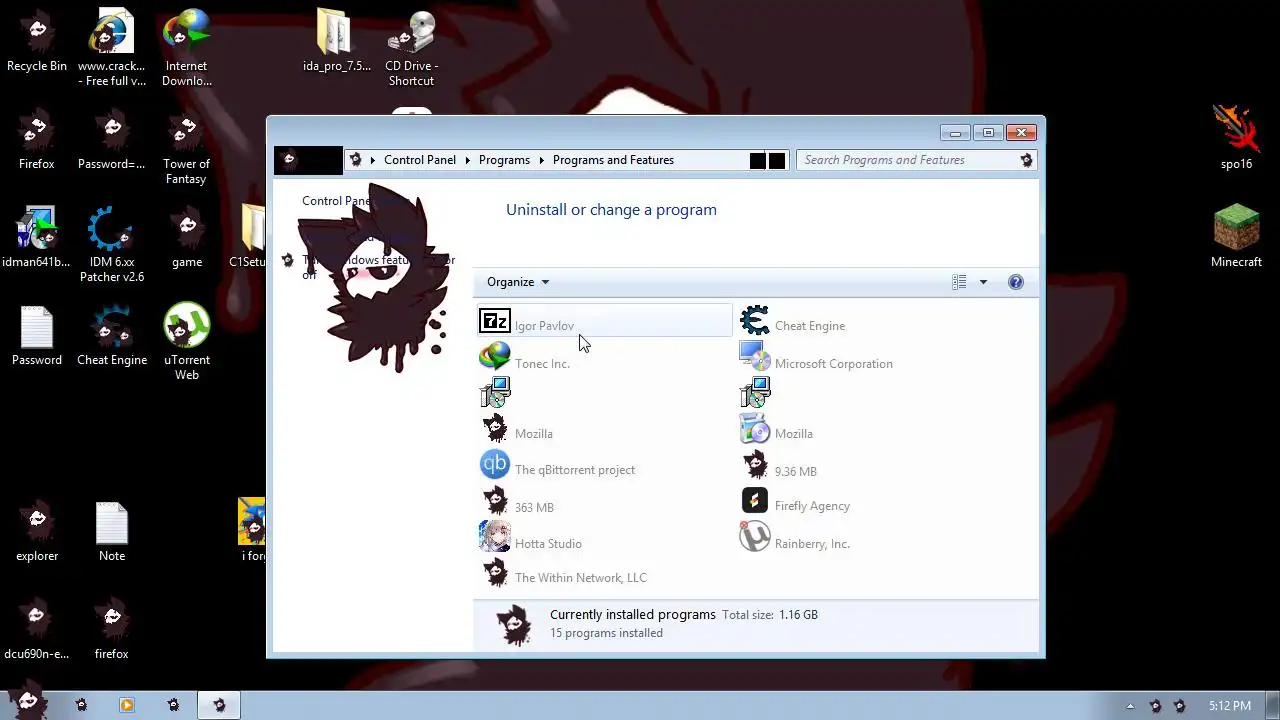Select the Hotta Studio program icon
The height and width of the screenshot is (720, 1280).
[495, 537]
